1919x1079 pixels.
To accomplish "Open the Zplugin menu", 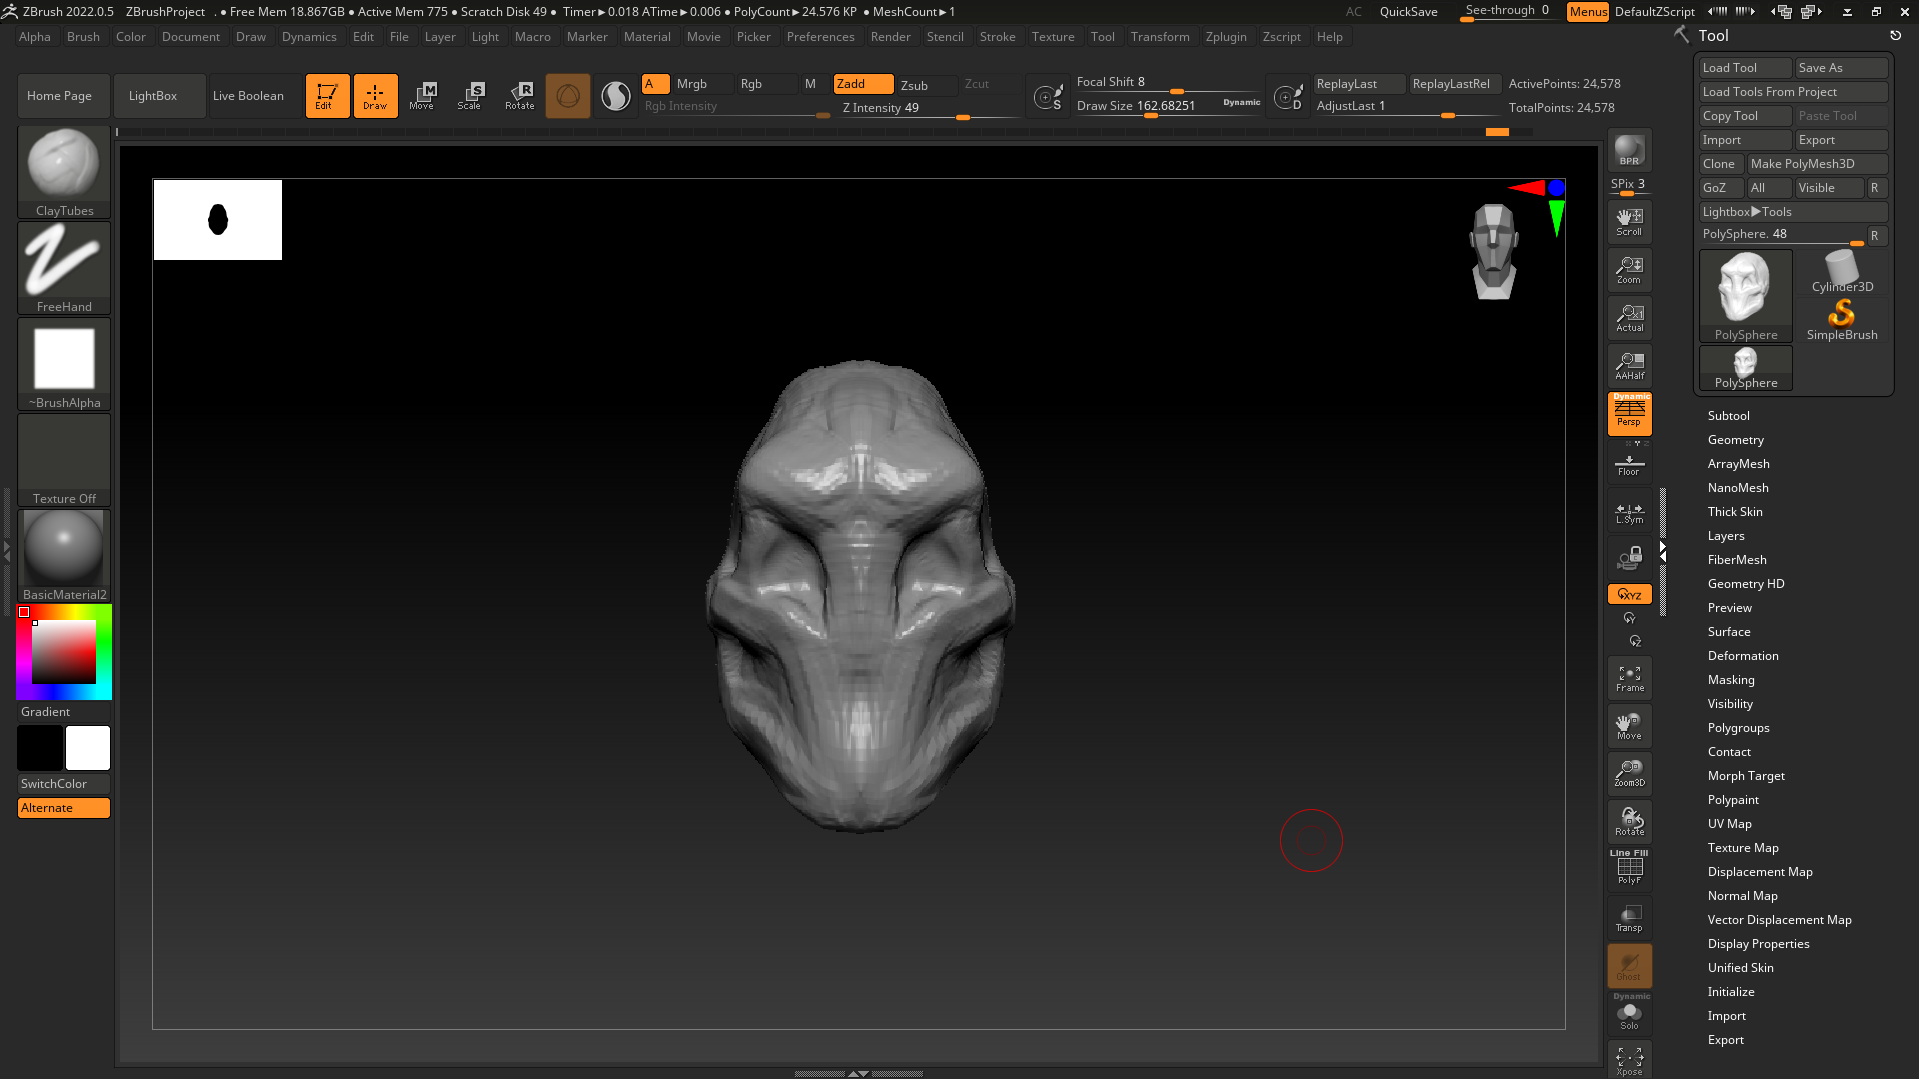I will coord(1225,37).
